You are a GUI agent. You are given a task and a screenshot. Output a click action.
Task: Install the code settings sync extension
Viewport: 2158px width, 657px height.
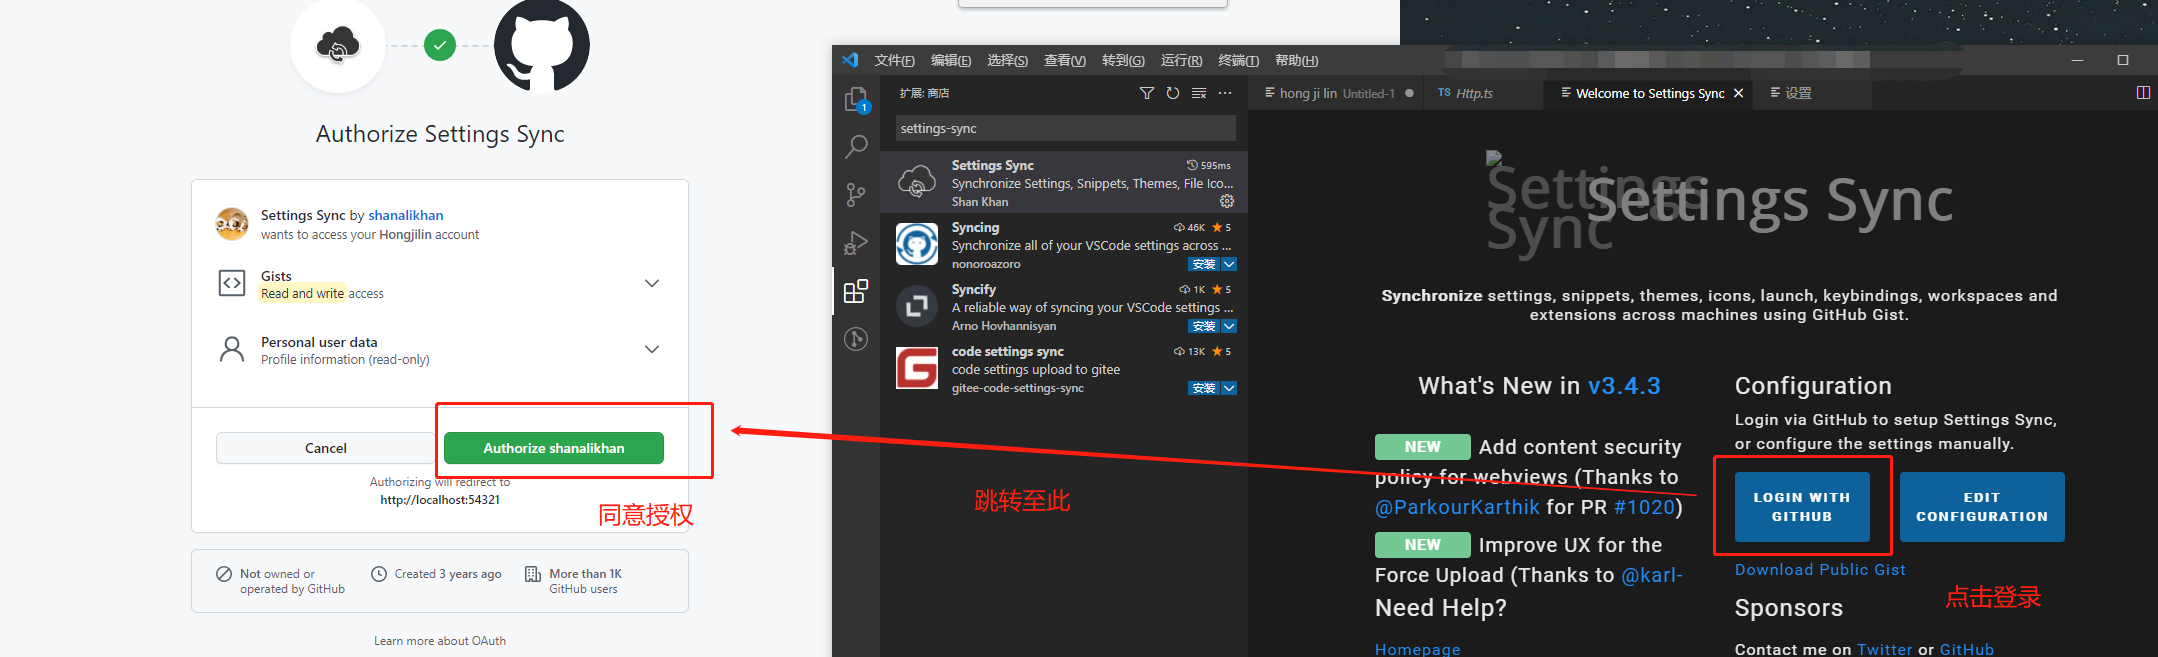[1204, 388]
